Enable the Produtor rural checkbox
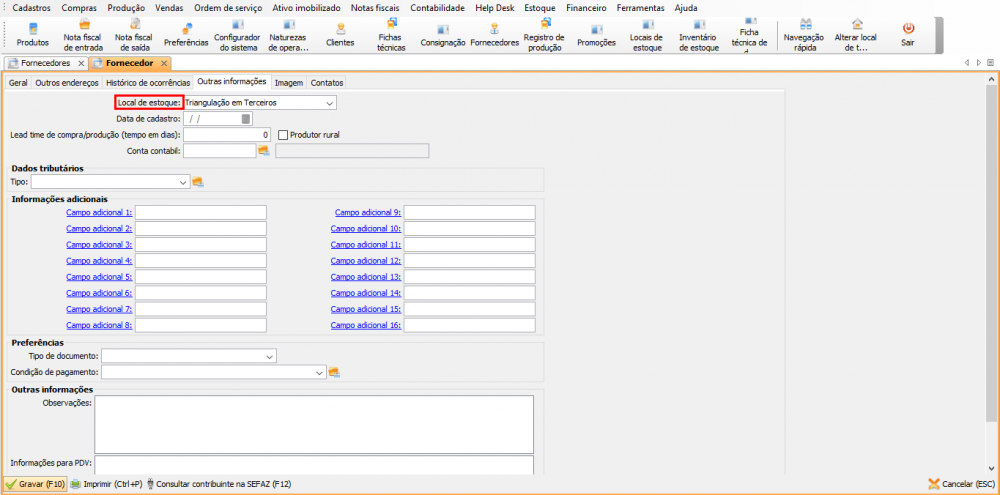 tap(284, 134)
